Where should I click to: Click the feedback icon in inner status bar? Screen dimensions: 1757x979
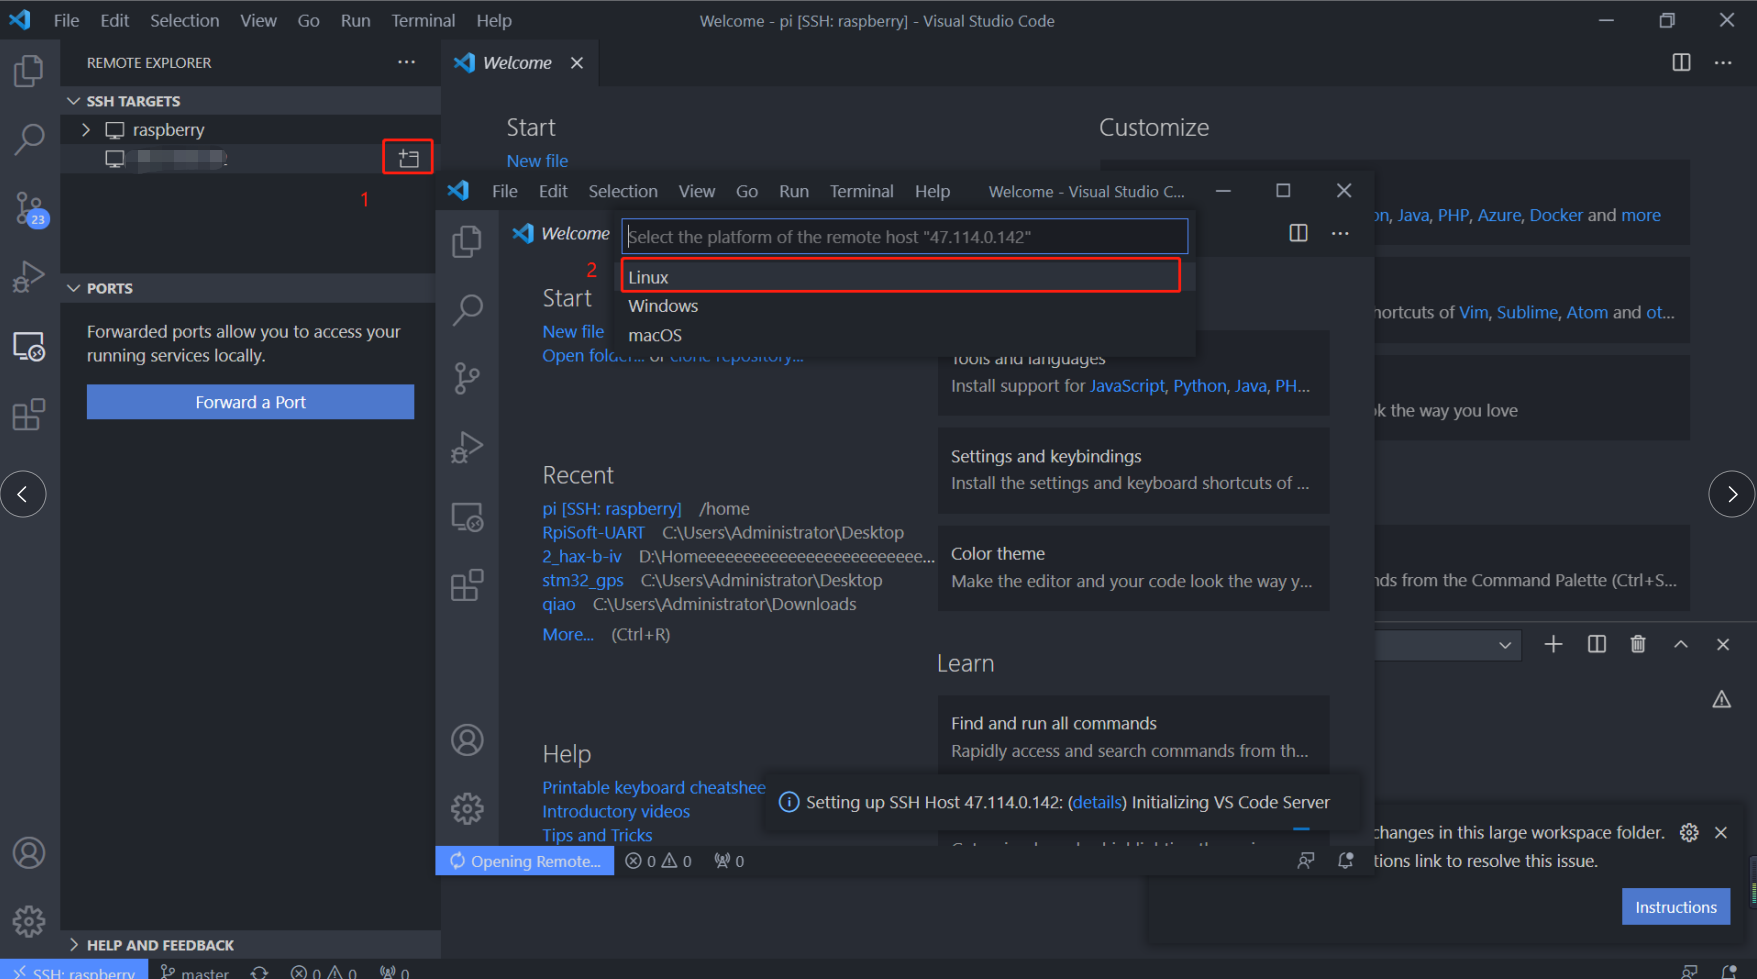coord(1306,860)
